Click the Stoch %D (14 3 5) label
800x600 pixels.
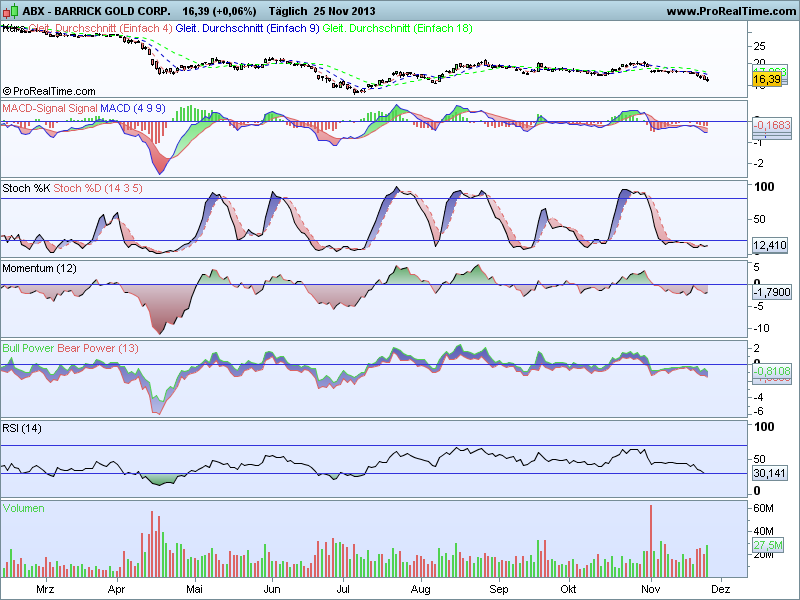click(98, 188)
